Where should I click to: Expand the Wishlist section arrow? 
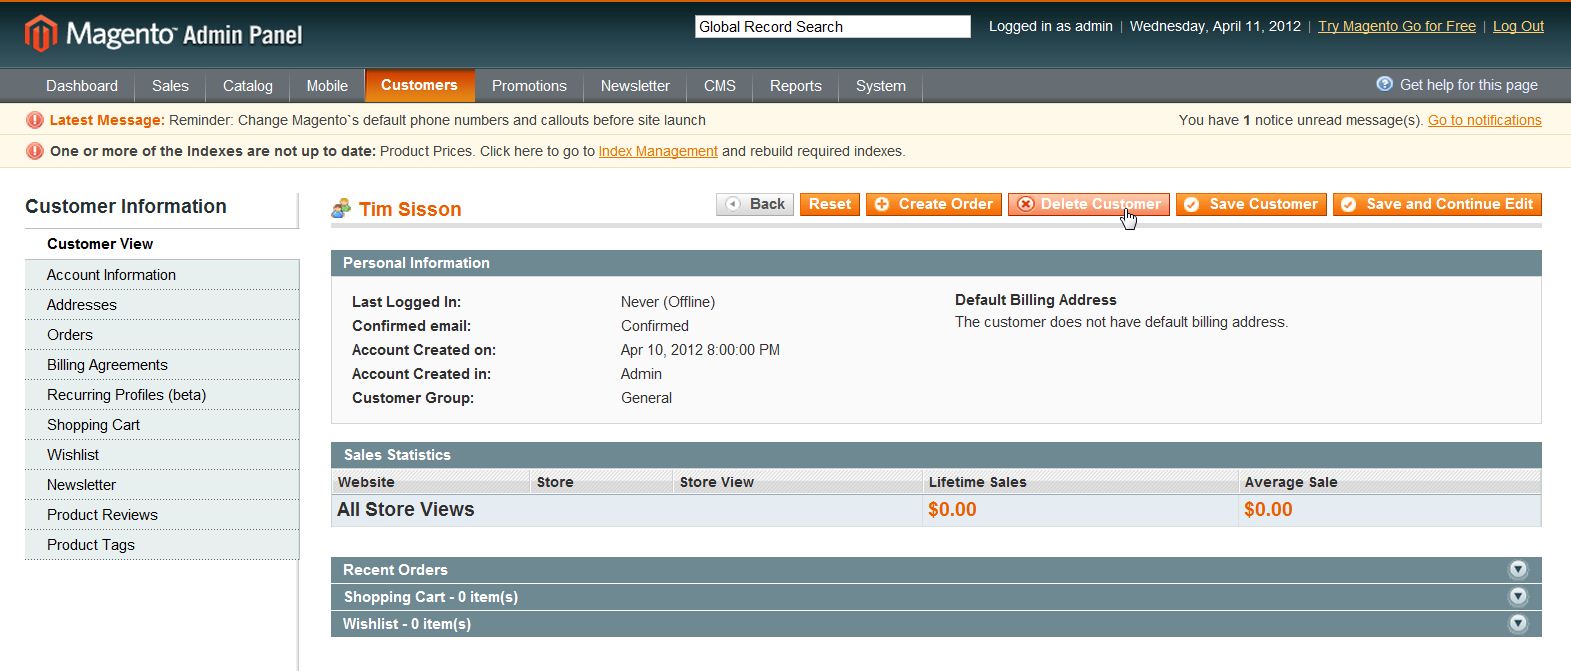[x=1518, y=624]
